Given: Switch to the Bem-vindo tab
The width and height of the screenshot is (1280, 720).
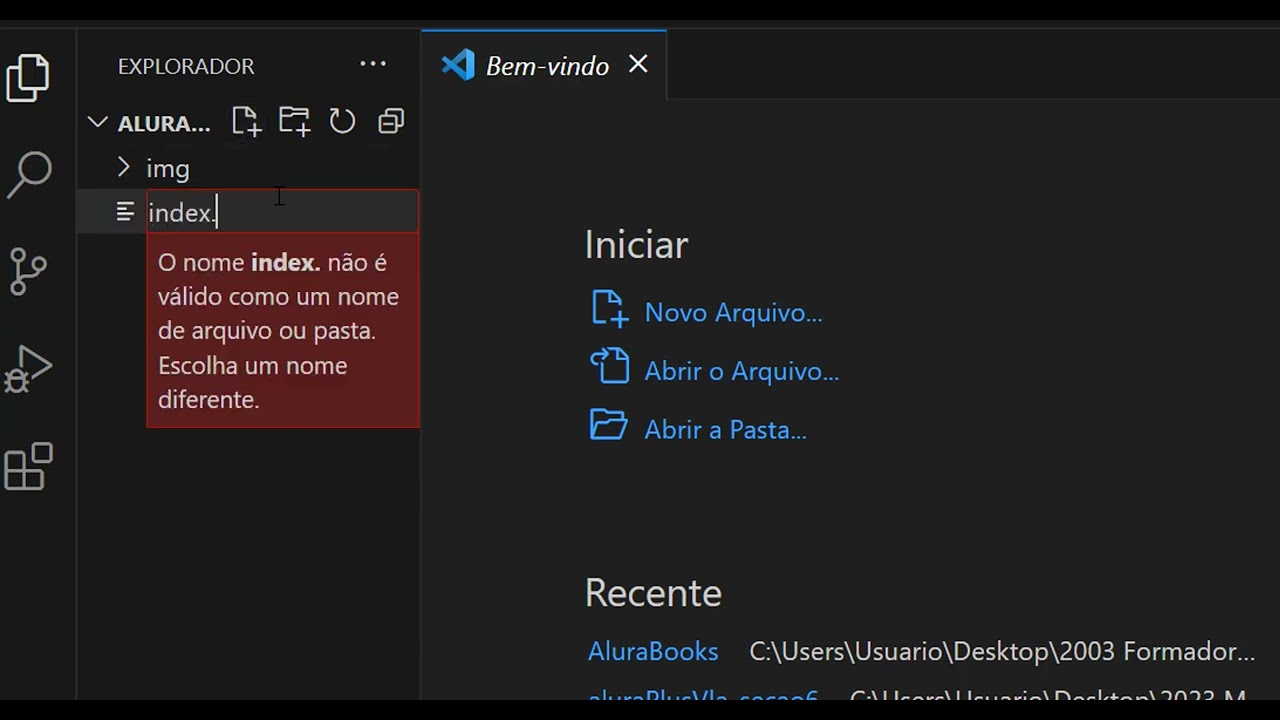Looking at the screenshot, I should point(547,66).
